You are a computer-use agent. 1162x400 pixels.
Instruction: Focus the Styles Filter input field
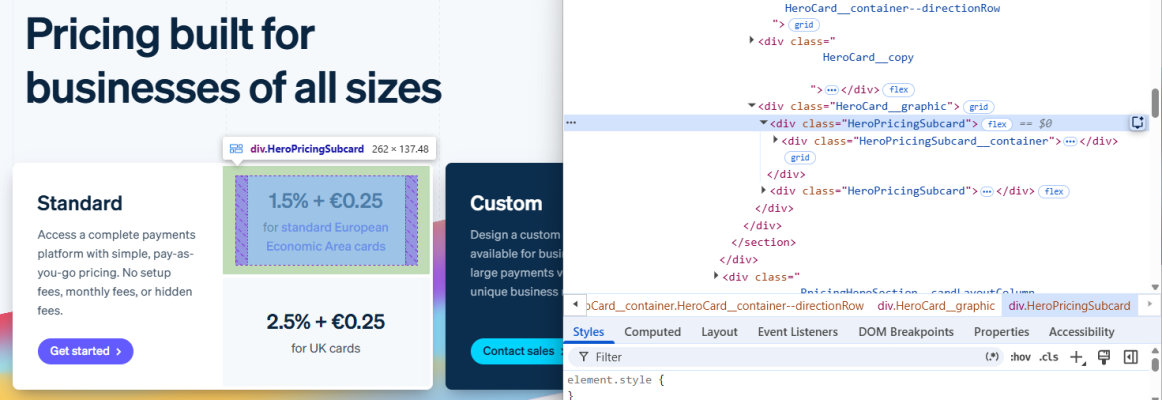(x=786, y=357)
